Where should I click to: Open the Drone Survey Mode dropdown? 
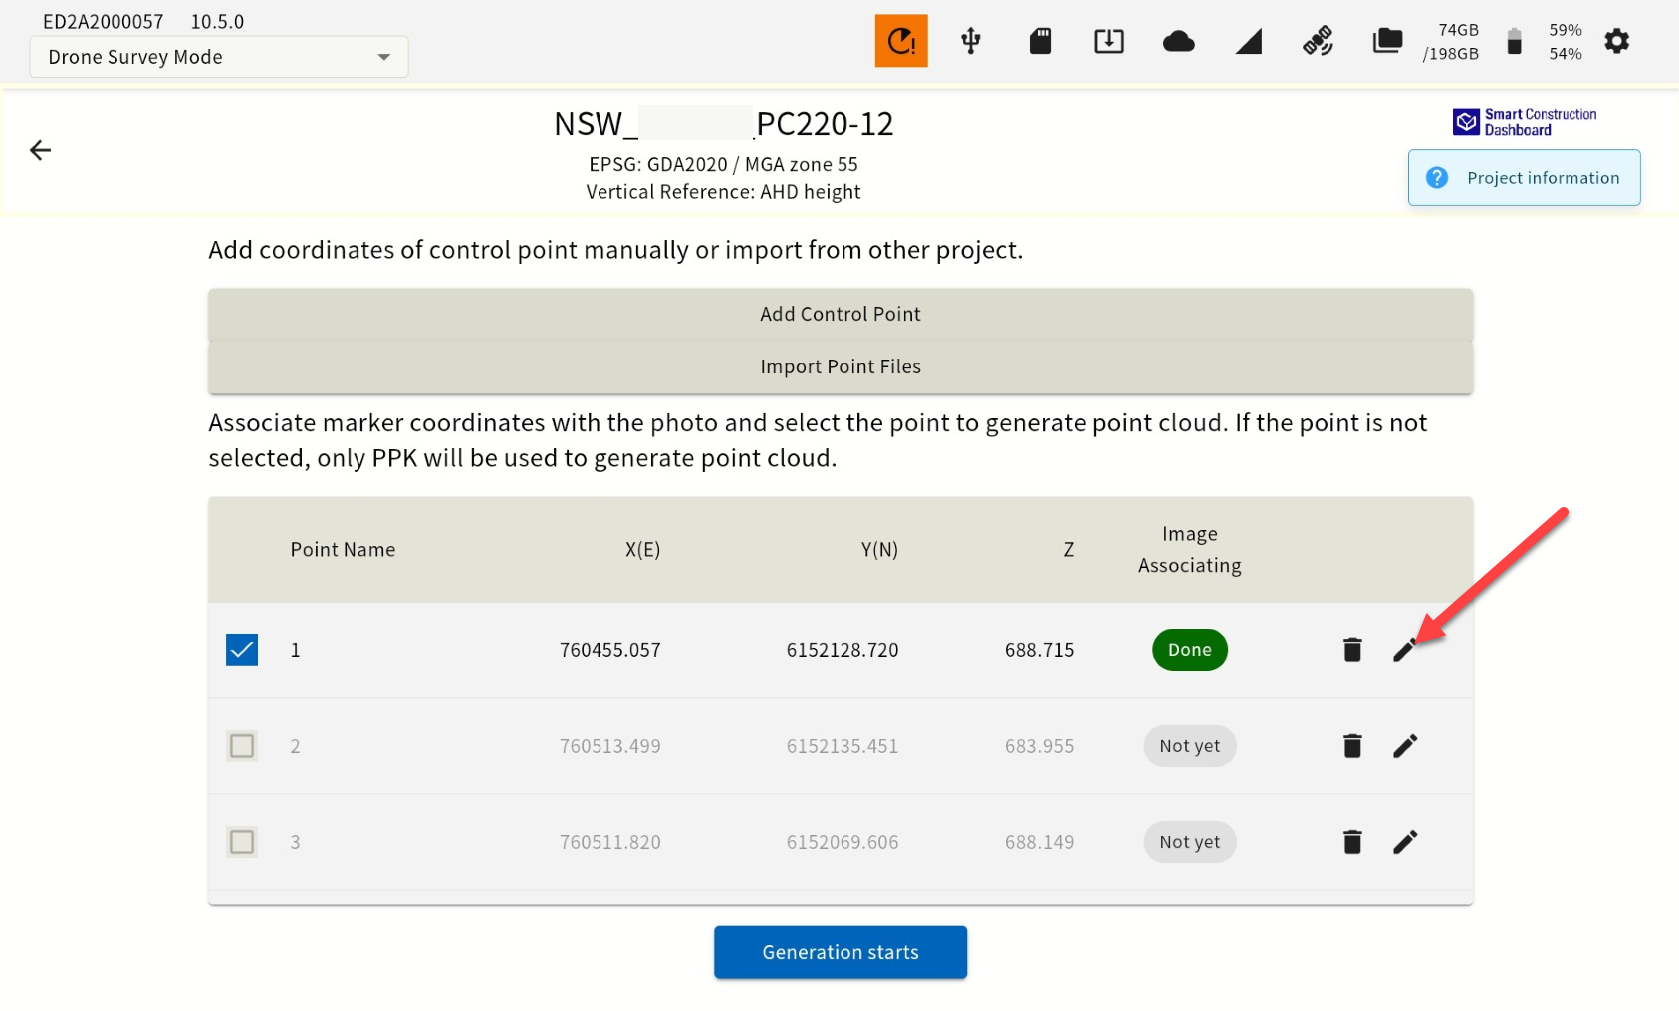point(219,57)
